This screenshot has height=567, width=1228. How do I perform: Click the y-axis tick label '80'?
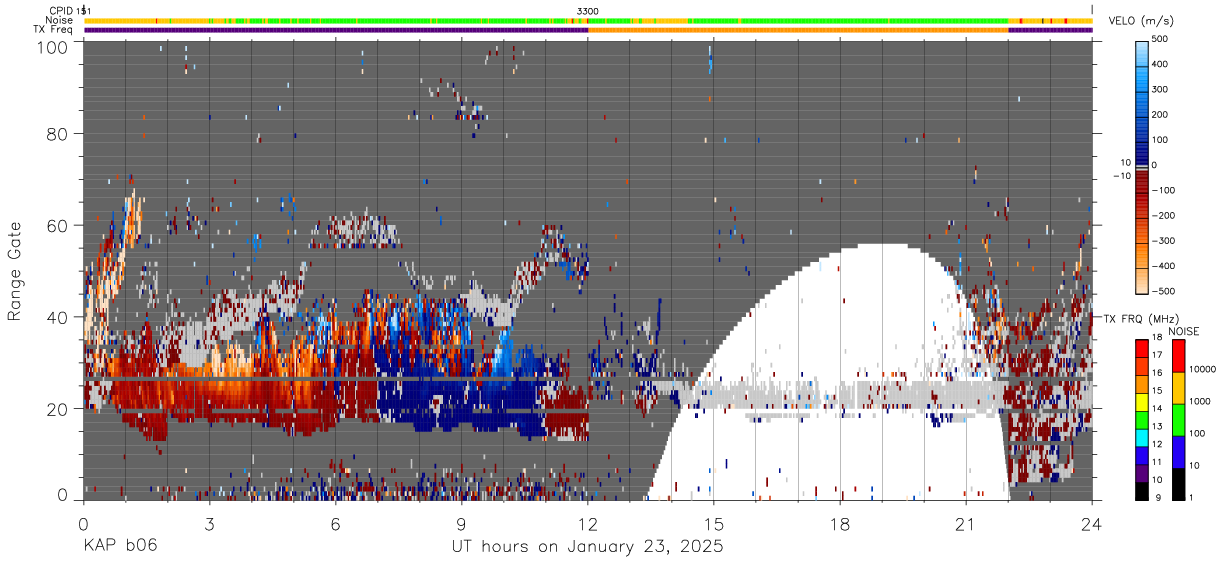pos(57,134)
